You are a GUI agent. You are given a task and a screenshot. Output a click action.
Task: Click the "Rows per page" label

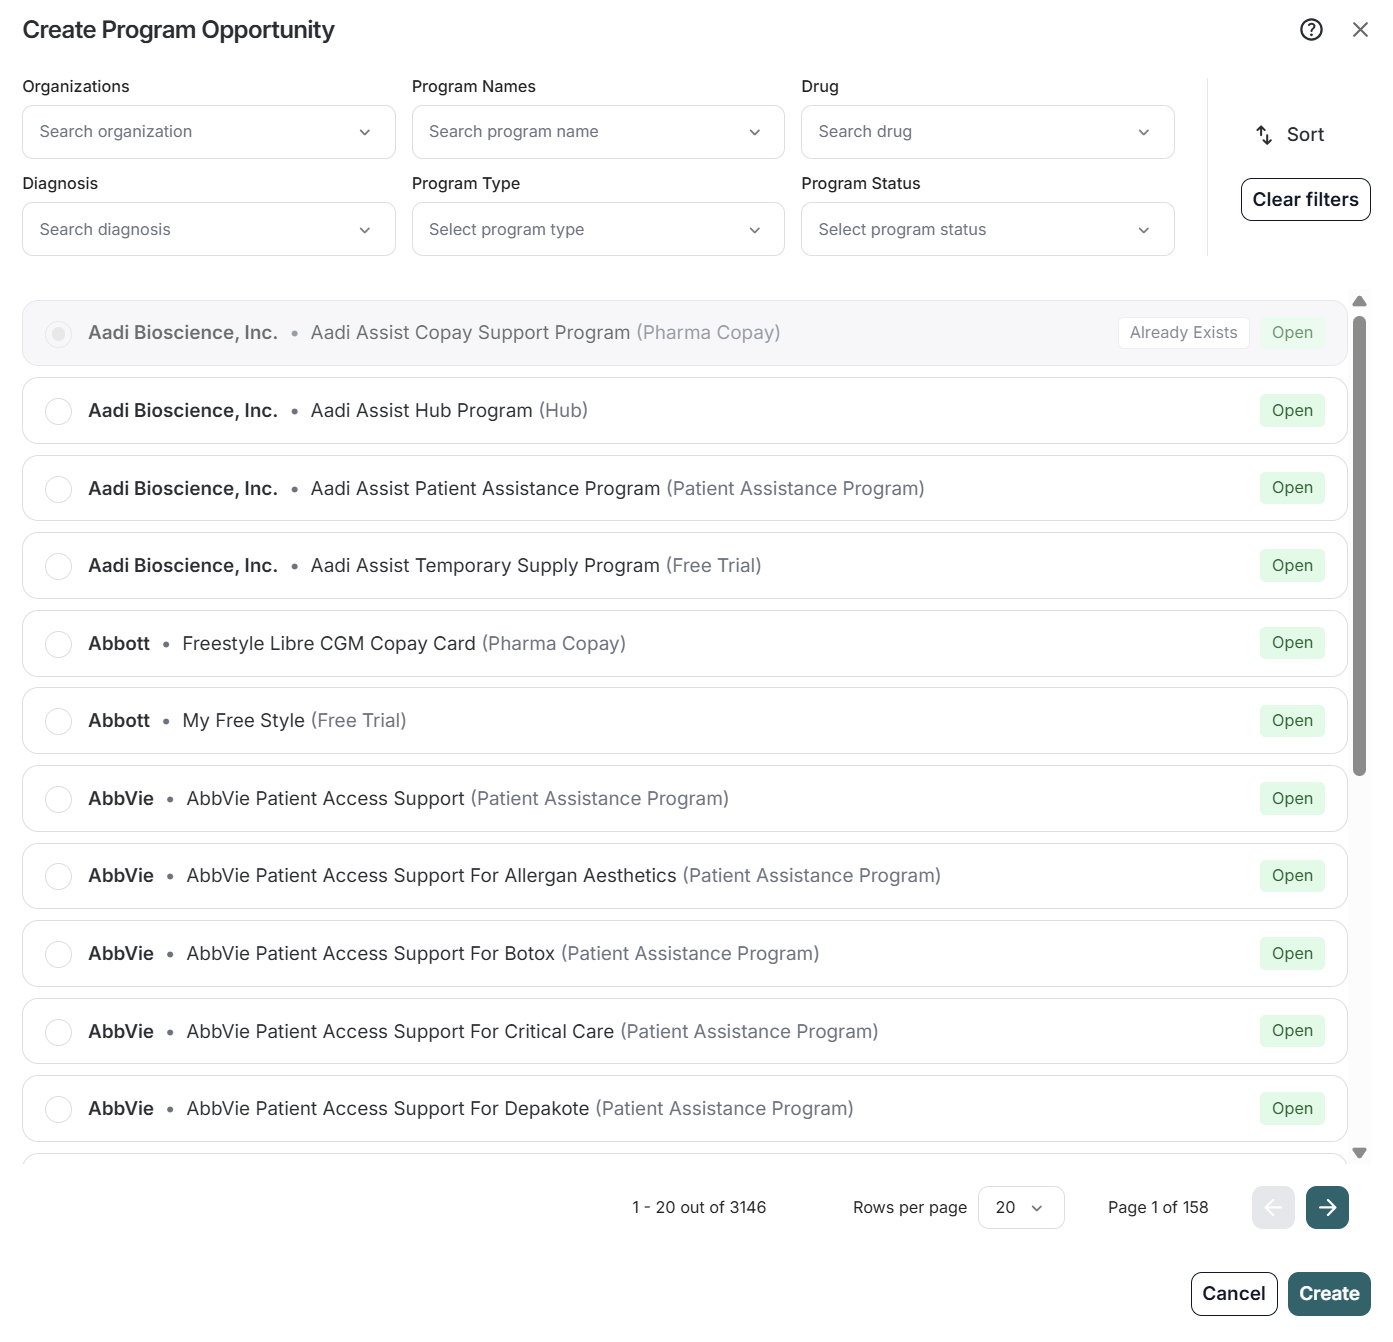tap(910, 1208)
